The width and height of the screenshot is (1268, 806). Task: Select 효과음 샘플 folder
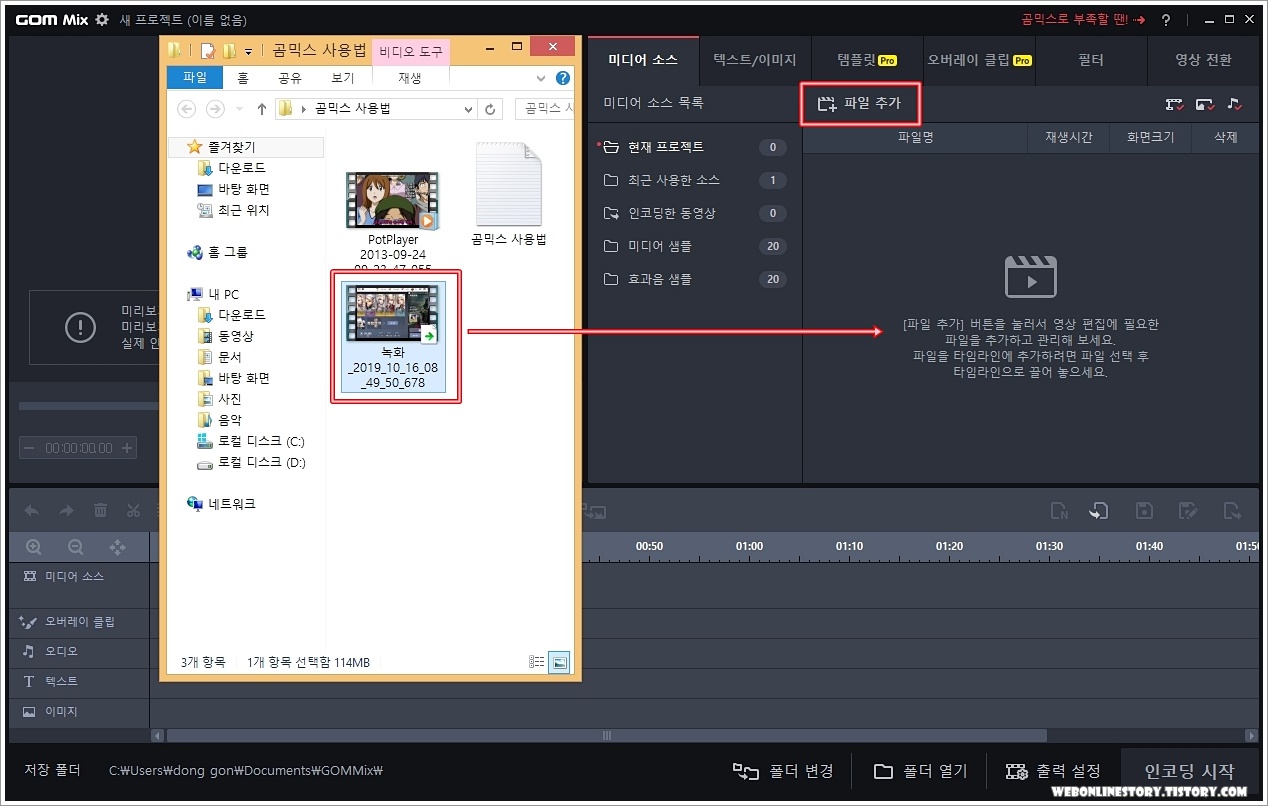coord(694,279)
